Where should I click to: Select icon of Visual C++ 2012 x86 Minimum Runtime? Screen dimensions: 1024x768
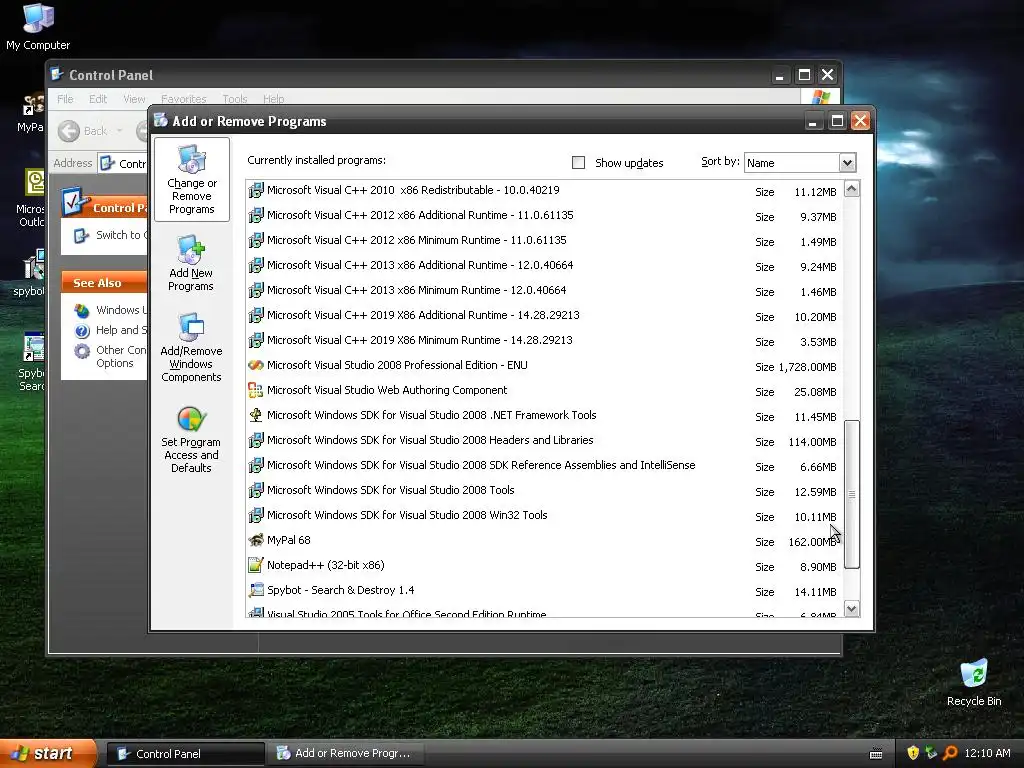tap(256, 240)
